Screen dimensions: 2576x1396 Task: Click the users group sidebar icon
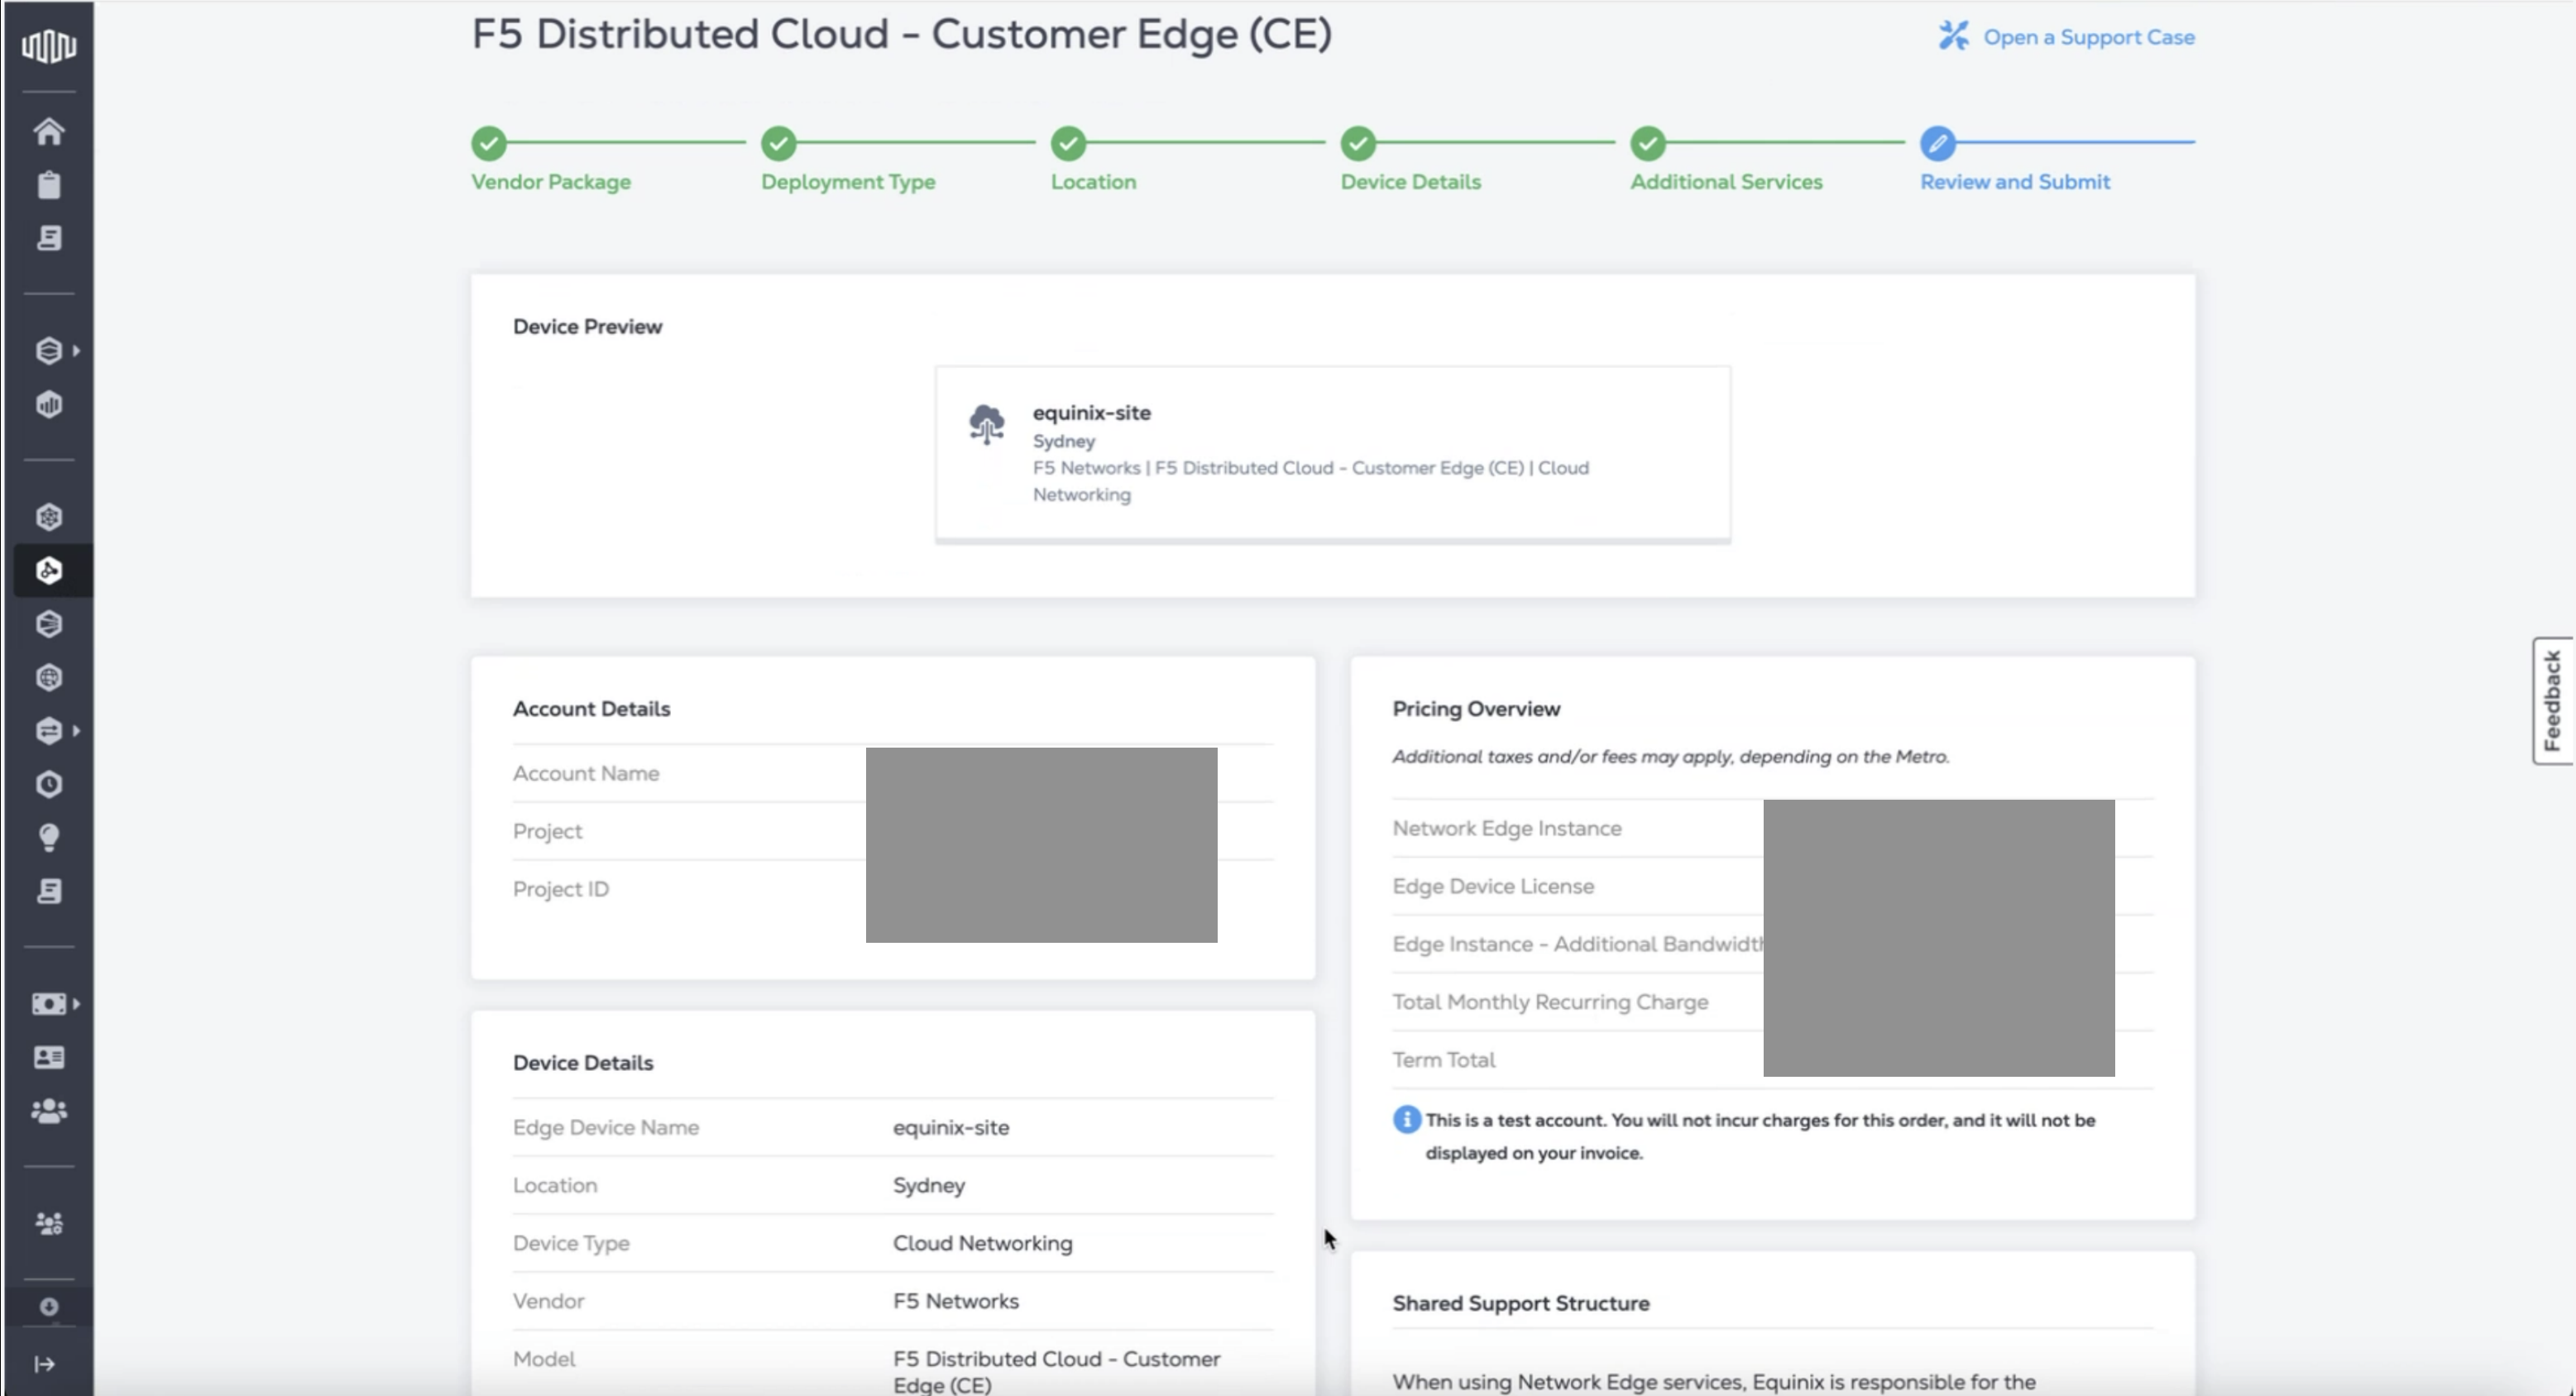pyautogui.click(x=48, y=1111)
